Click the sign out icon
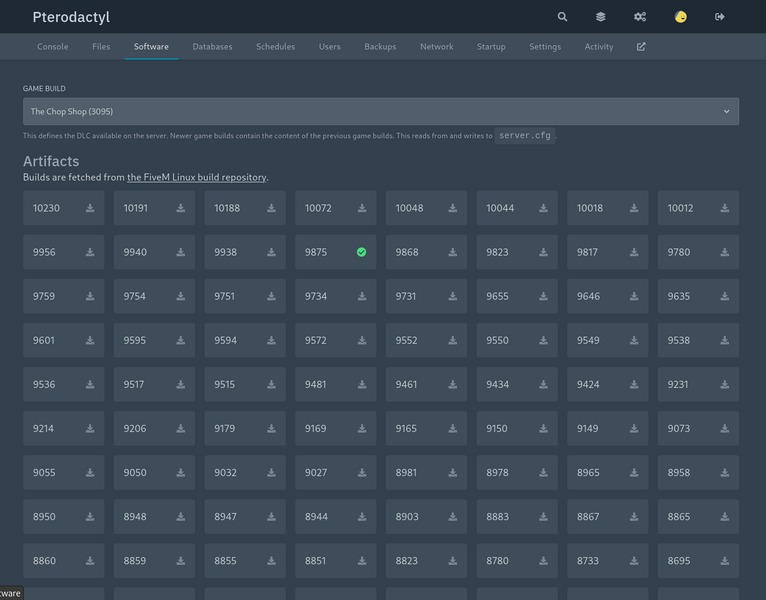The height and width of the screenshot is (600, 766). [x=720, y=17]
